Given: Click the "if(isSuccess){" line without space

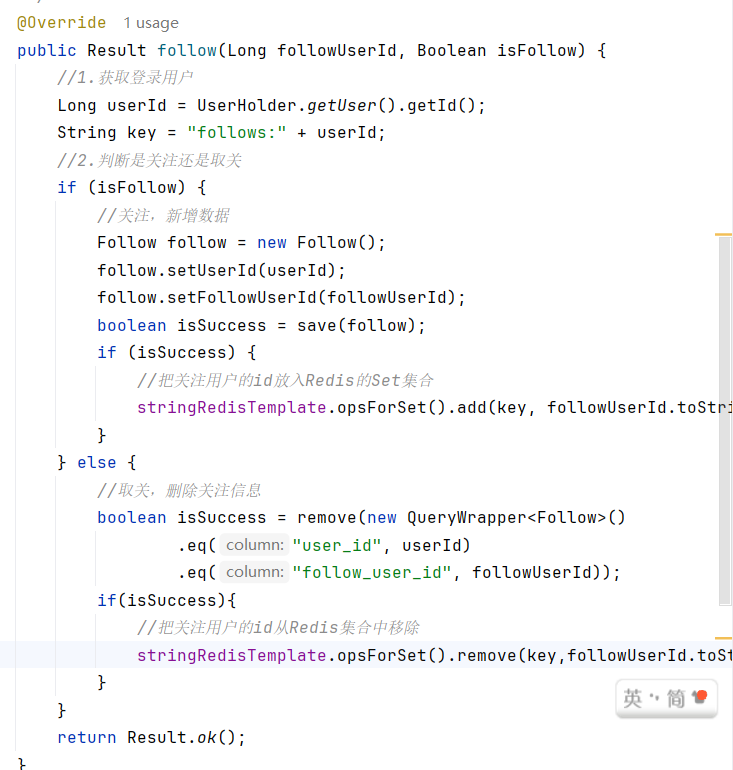Looking at the screenshot, I should [166, 600].
